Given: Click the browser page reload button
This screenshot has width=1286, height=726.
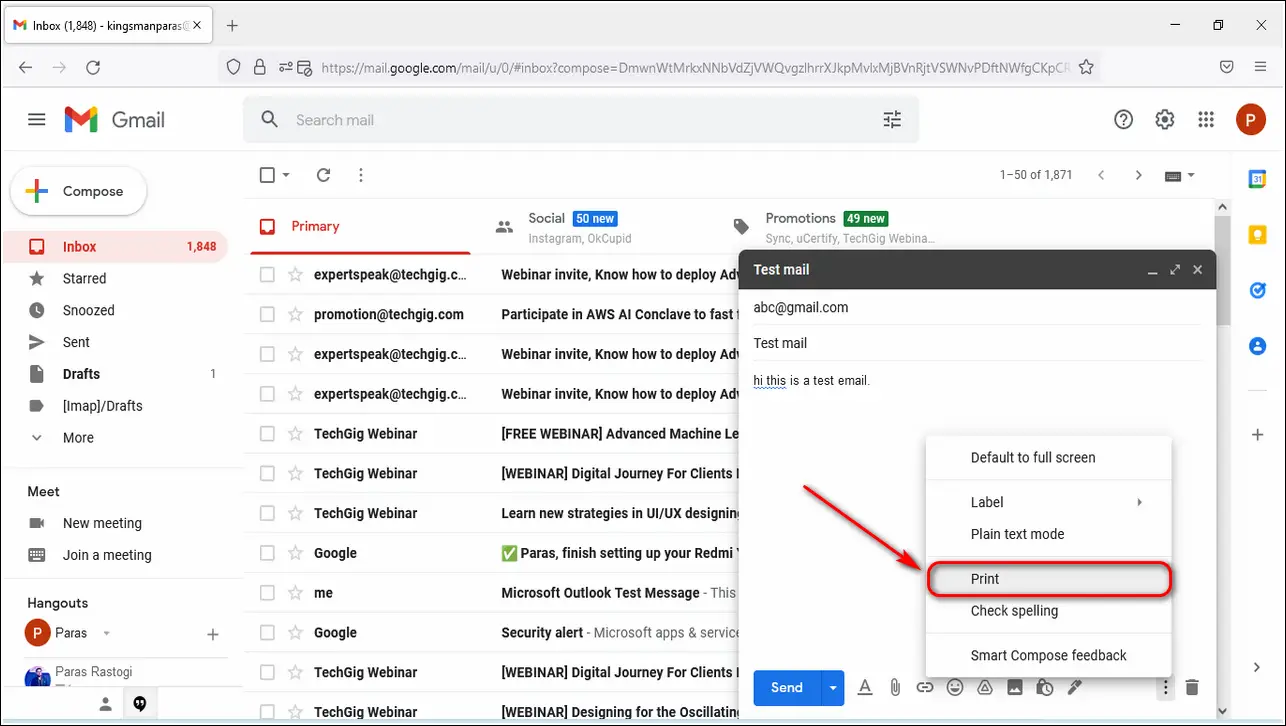Looking at the screenshot, I should pyautogui.click(x=93, y=67).
